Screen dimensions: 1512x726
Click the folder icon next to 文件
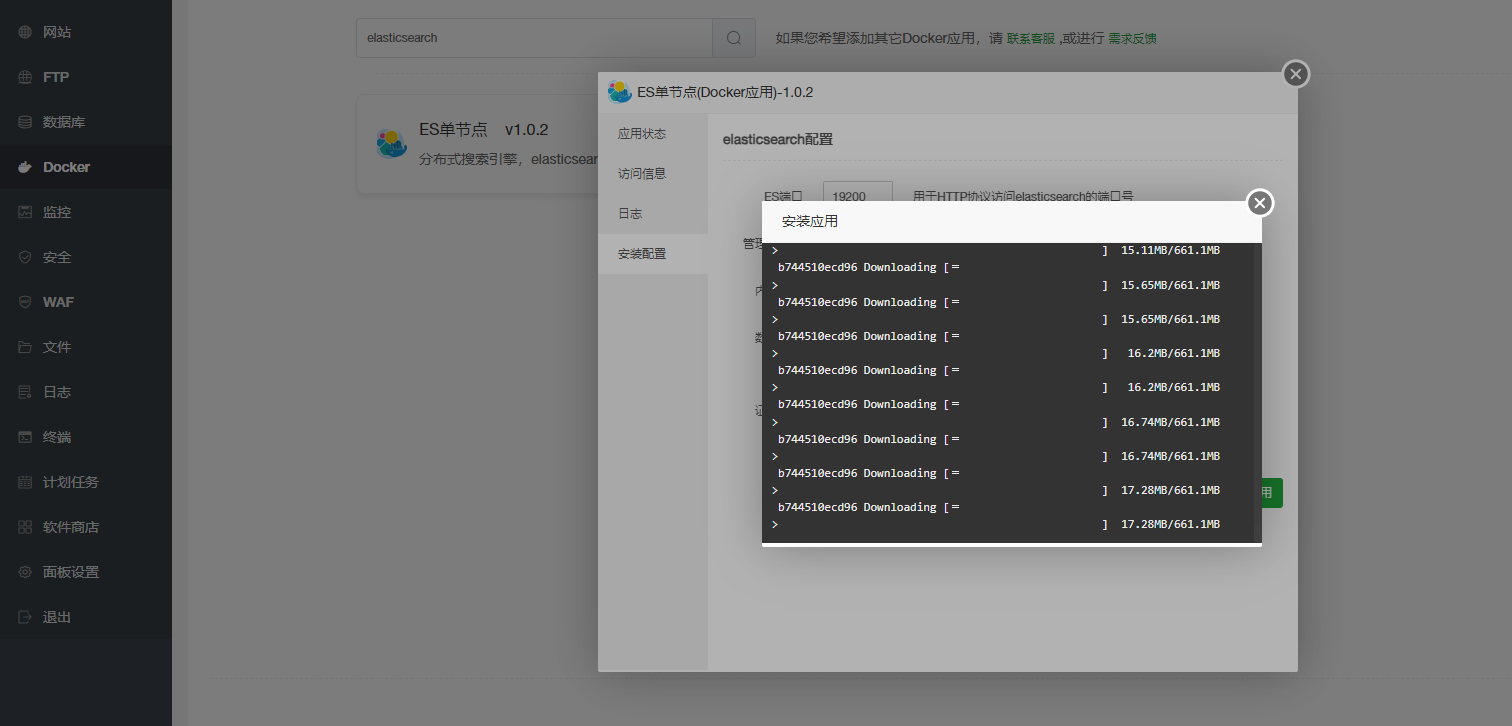coord(25,347)
